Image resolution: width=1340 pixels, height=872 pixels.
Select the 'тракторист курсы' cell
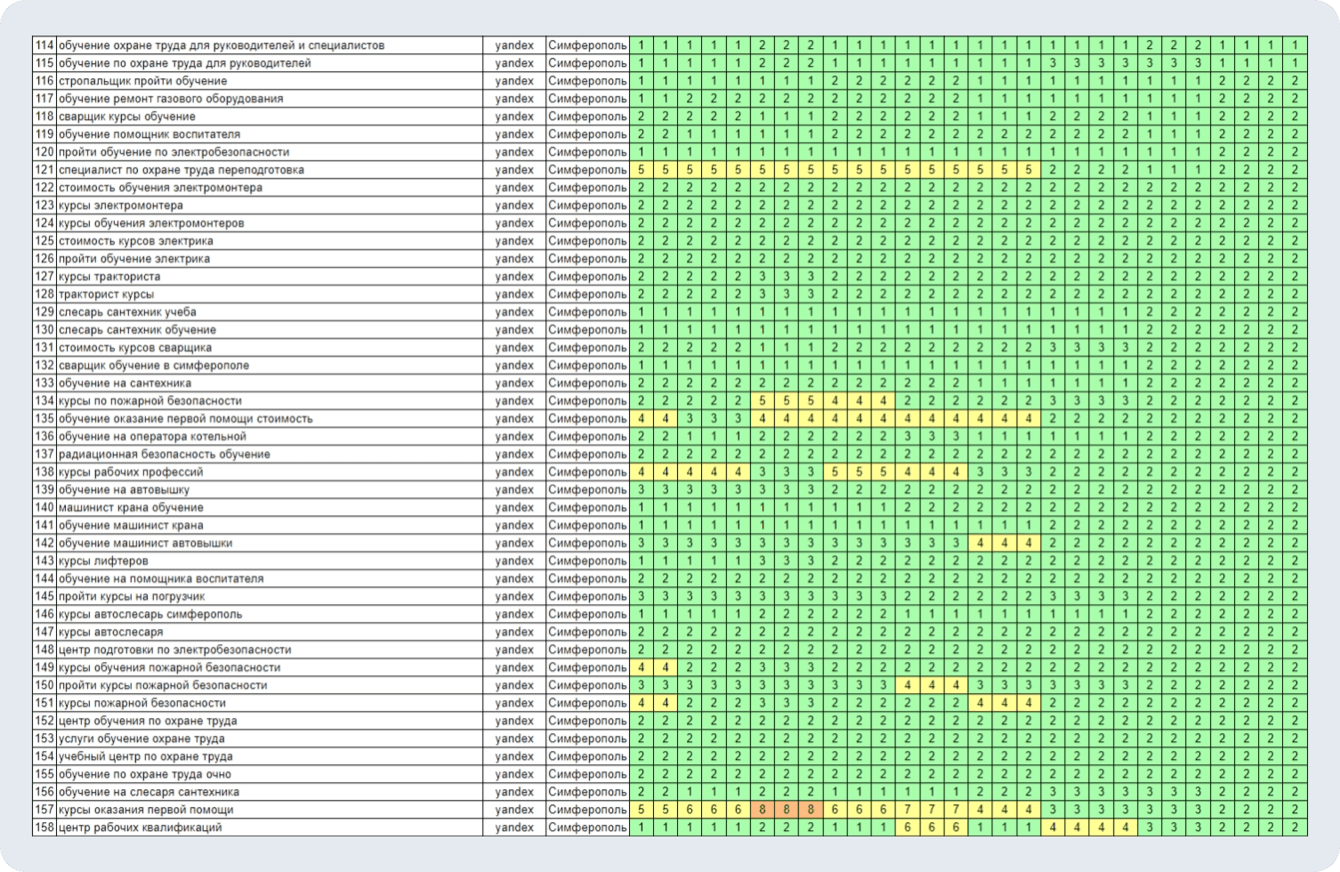[269, 295]
